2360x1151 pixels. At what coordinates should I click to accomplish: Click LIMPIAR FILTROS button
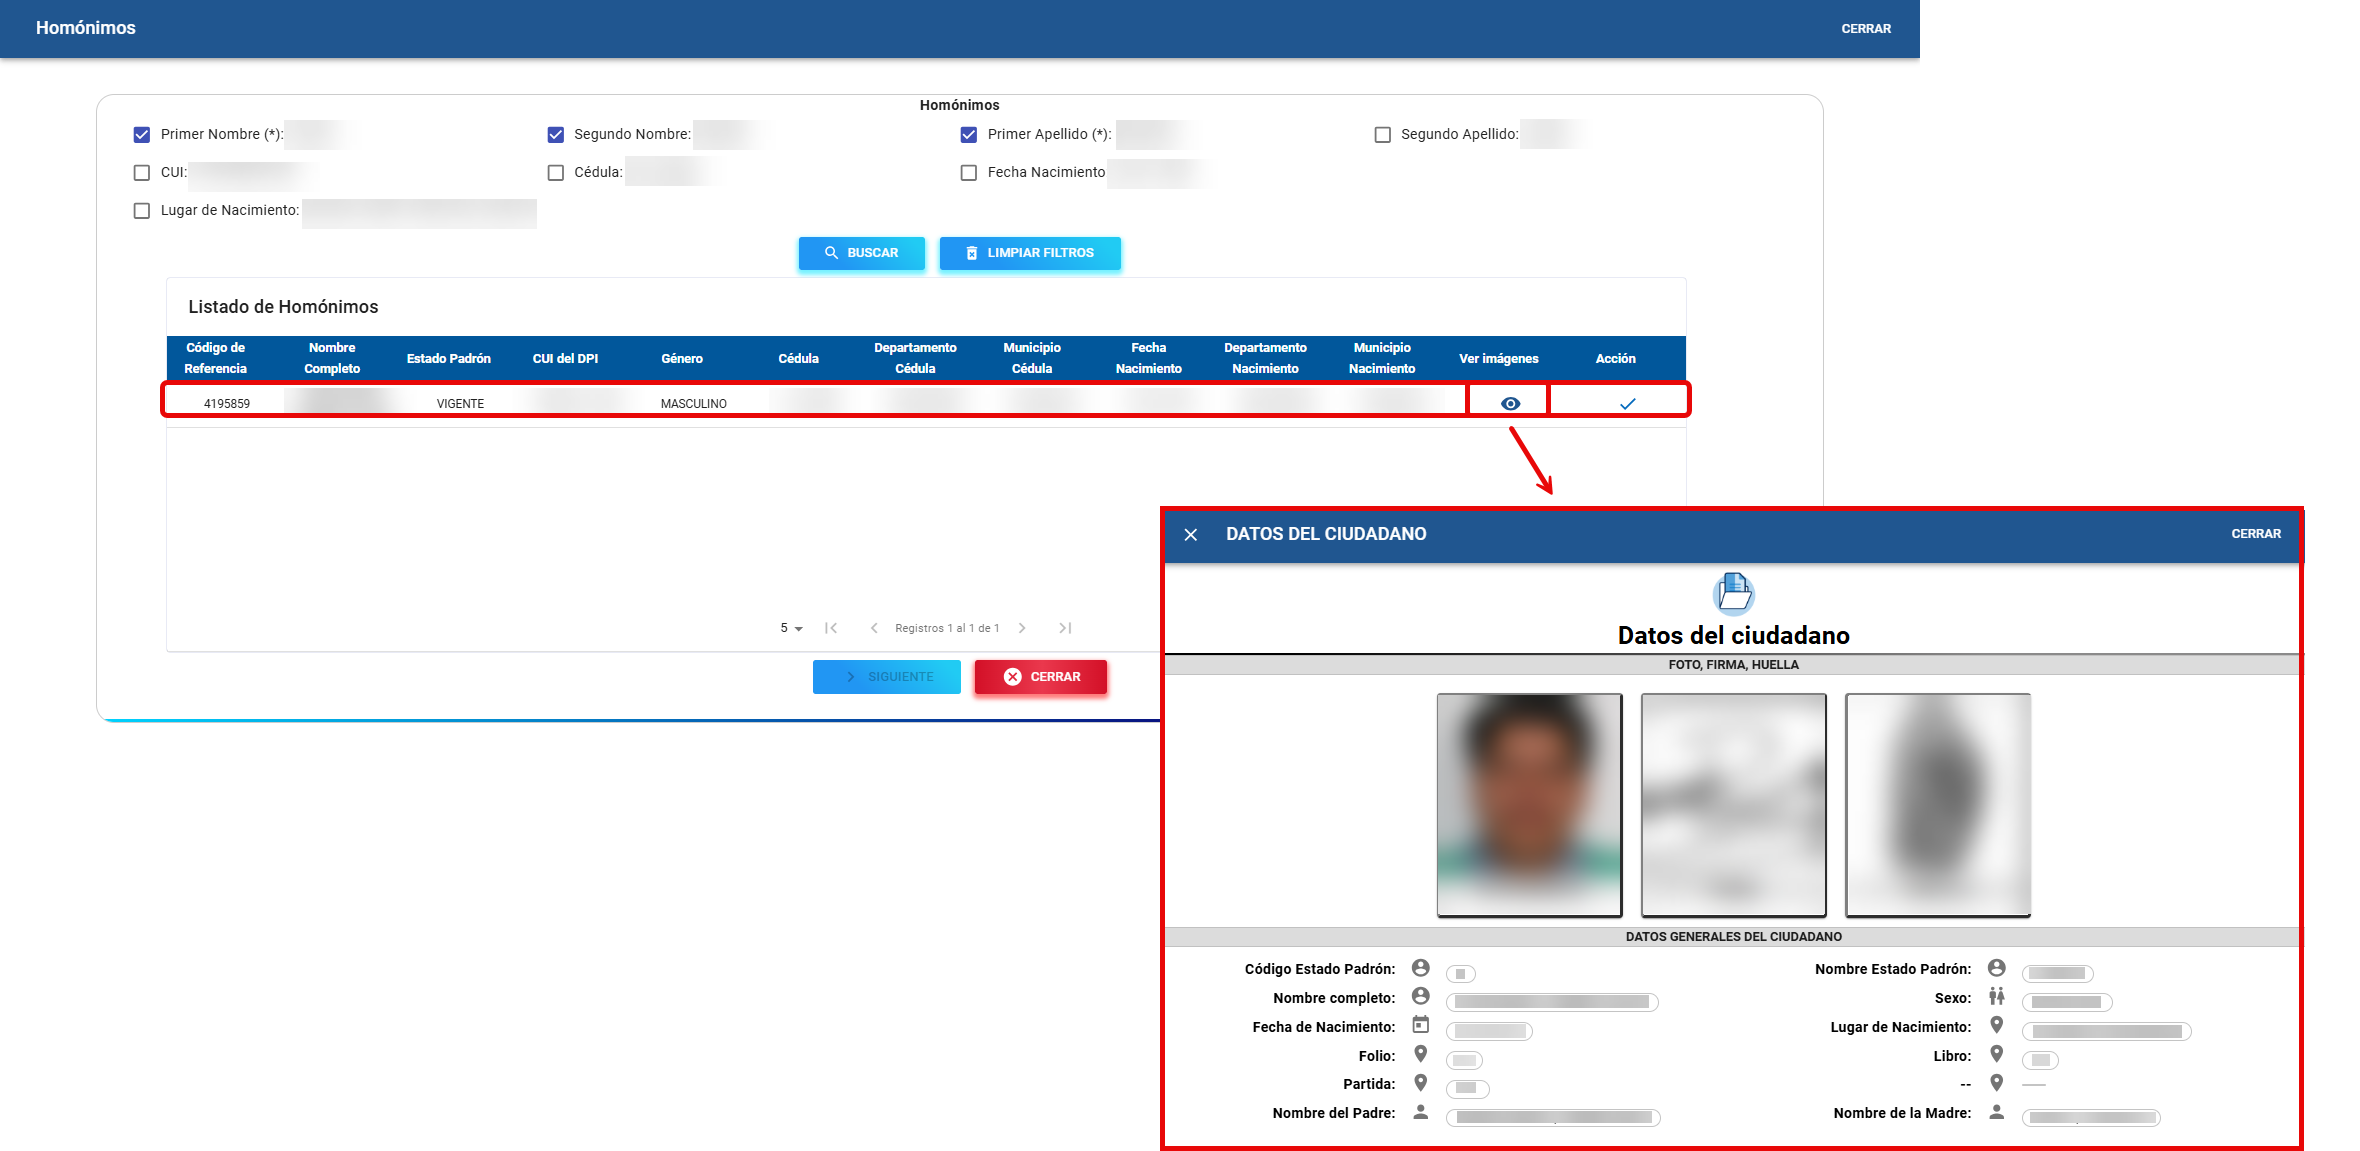point(1029,253)
